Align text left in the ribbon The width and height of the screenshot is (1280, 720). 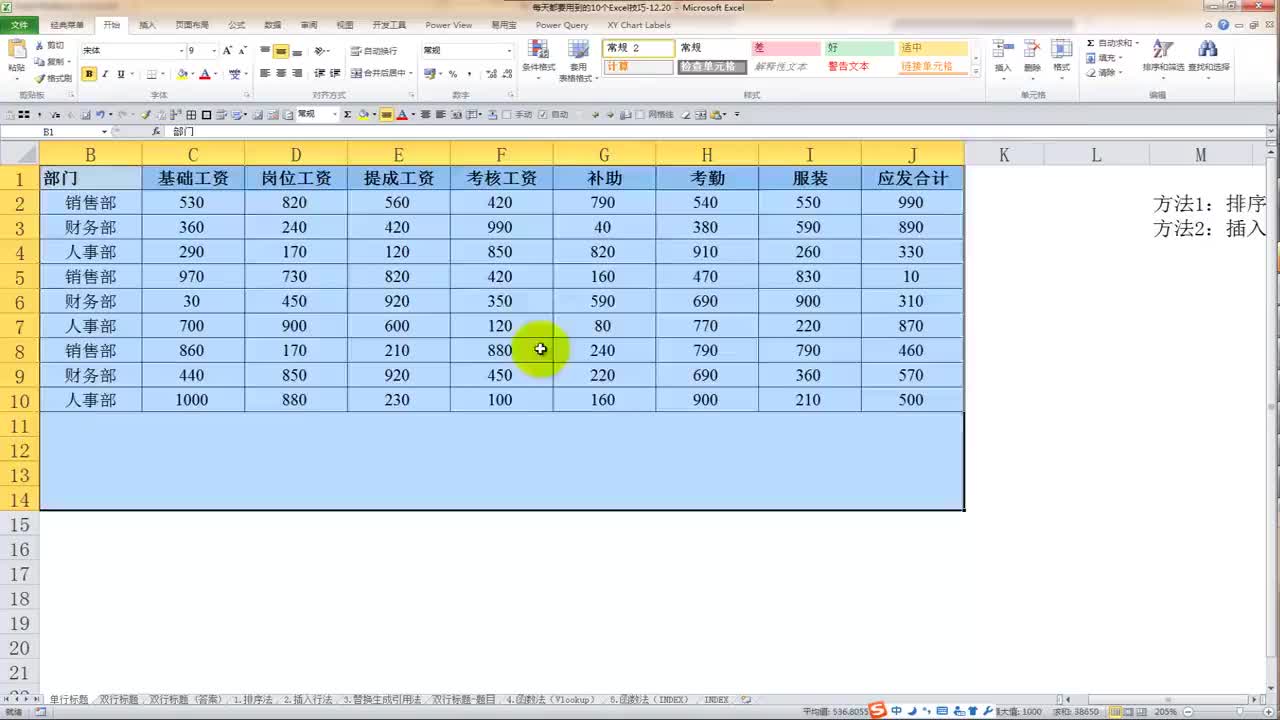tap(265, 73)
